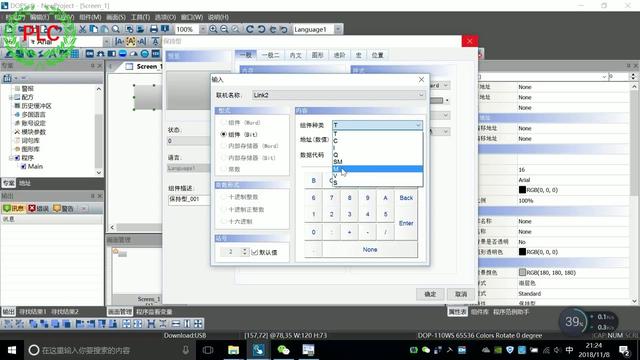Collapse the 组件种类 dropdown showing T
This screenshot has height=360, width=640.
coord(418,125)
